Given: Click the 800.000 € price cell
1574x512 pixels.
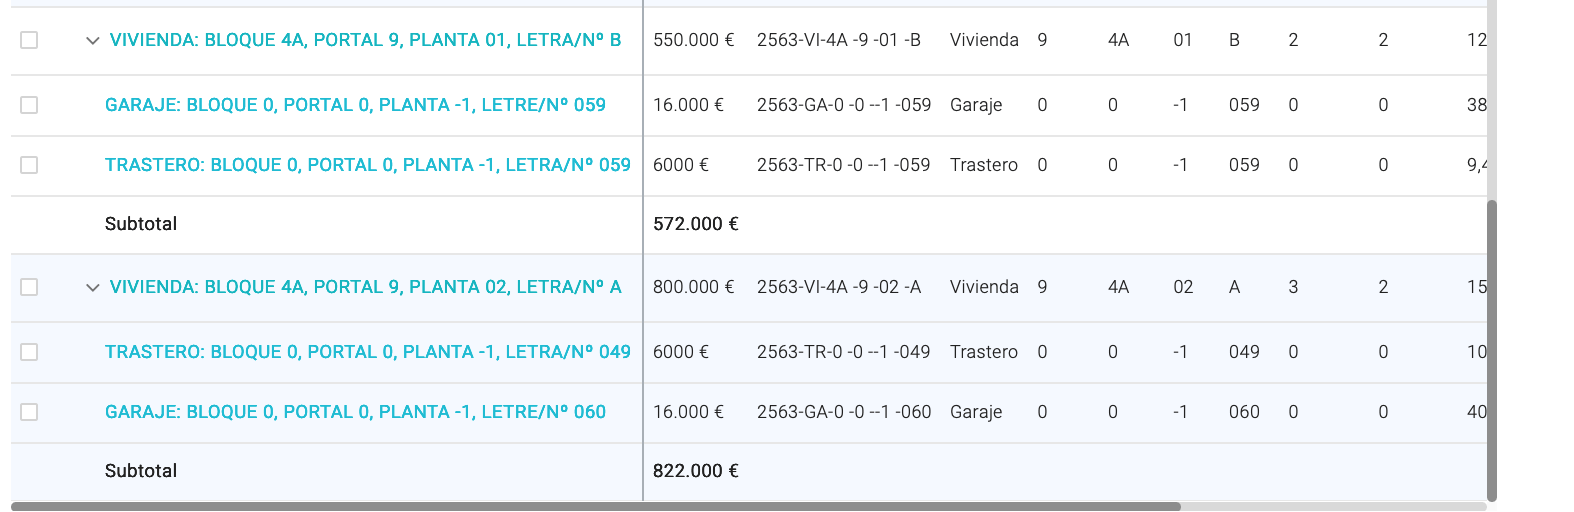Looking at the screenshot, I should tap(694, 287).
